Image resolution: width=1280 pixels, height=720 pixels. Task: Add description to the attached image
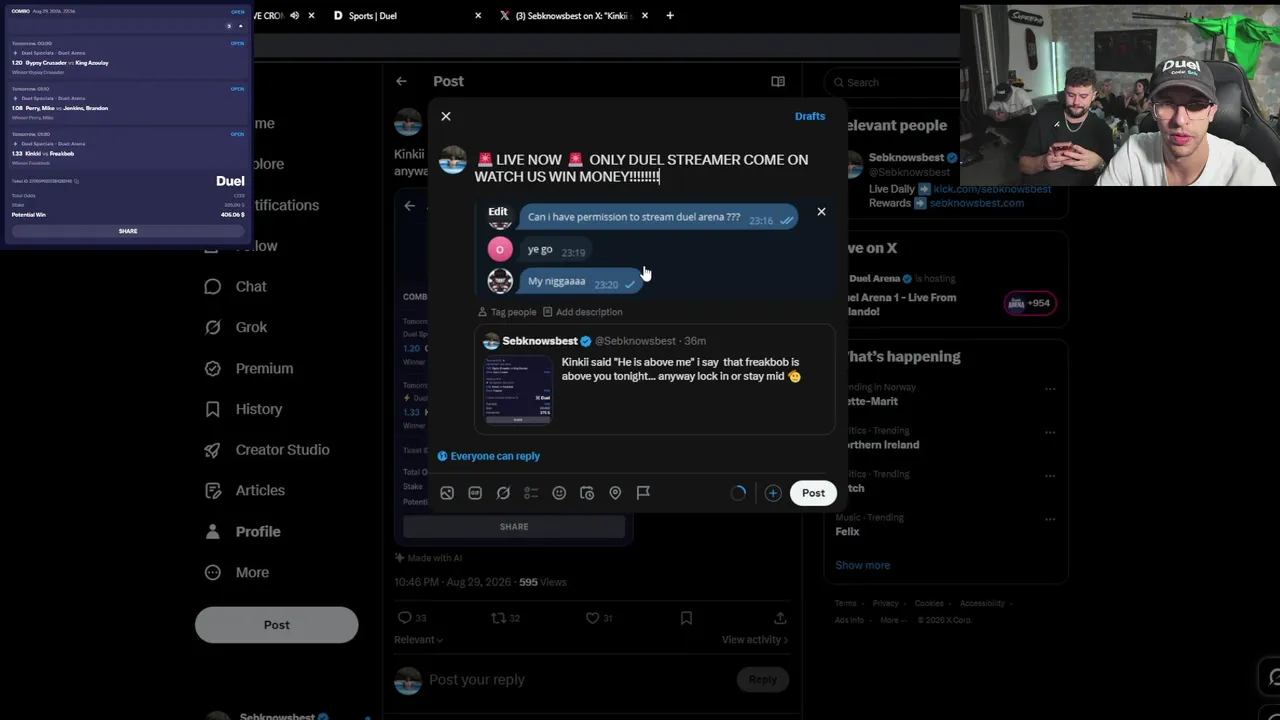coord(582,312)
